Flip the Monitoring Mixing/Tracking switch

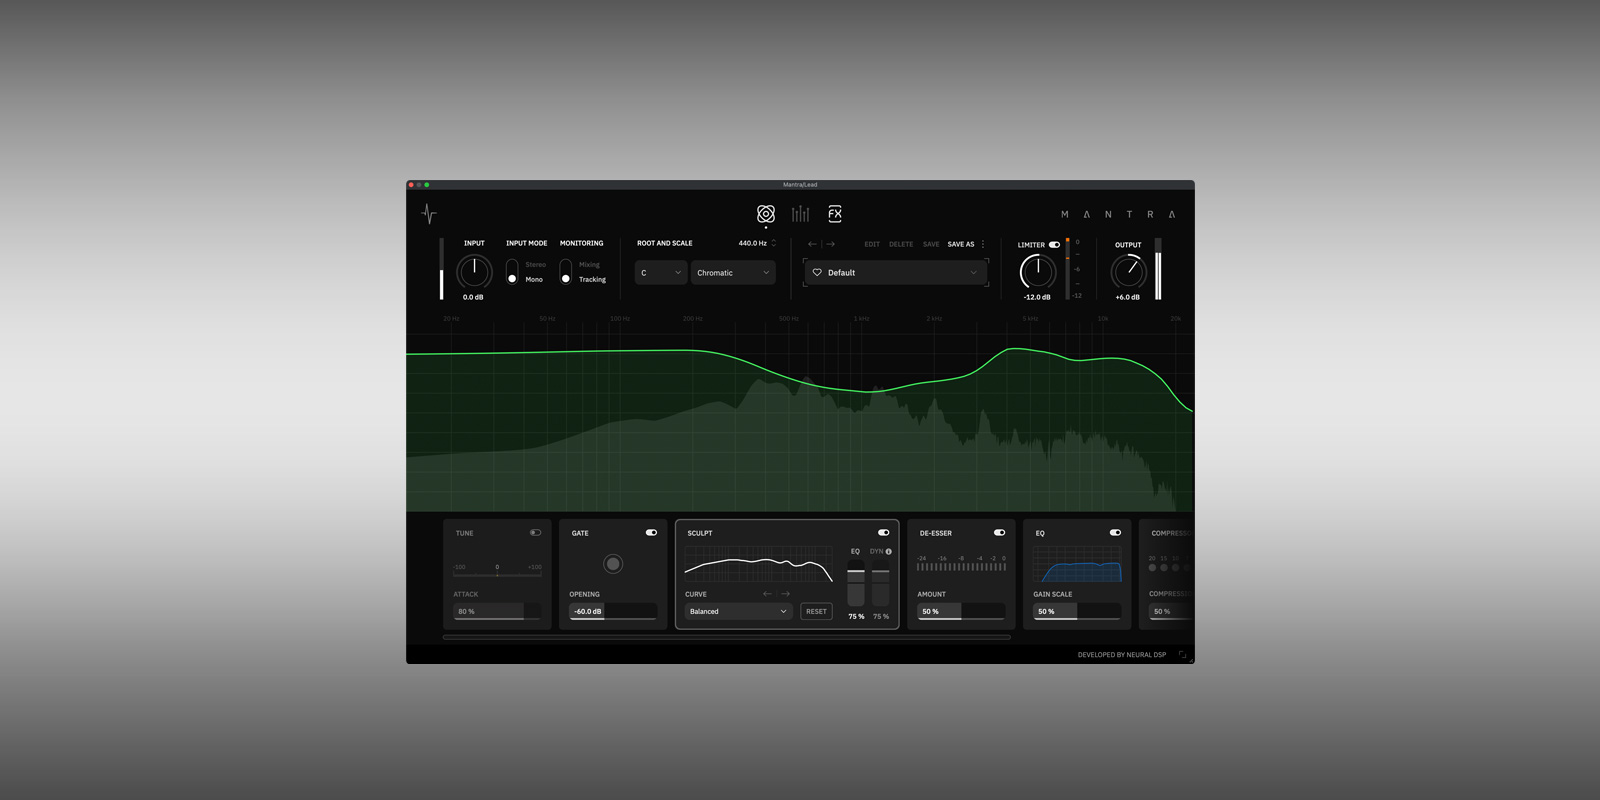(565, 271)
